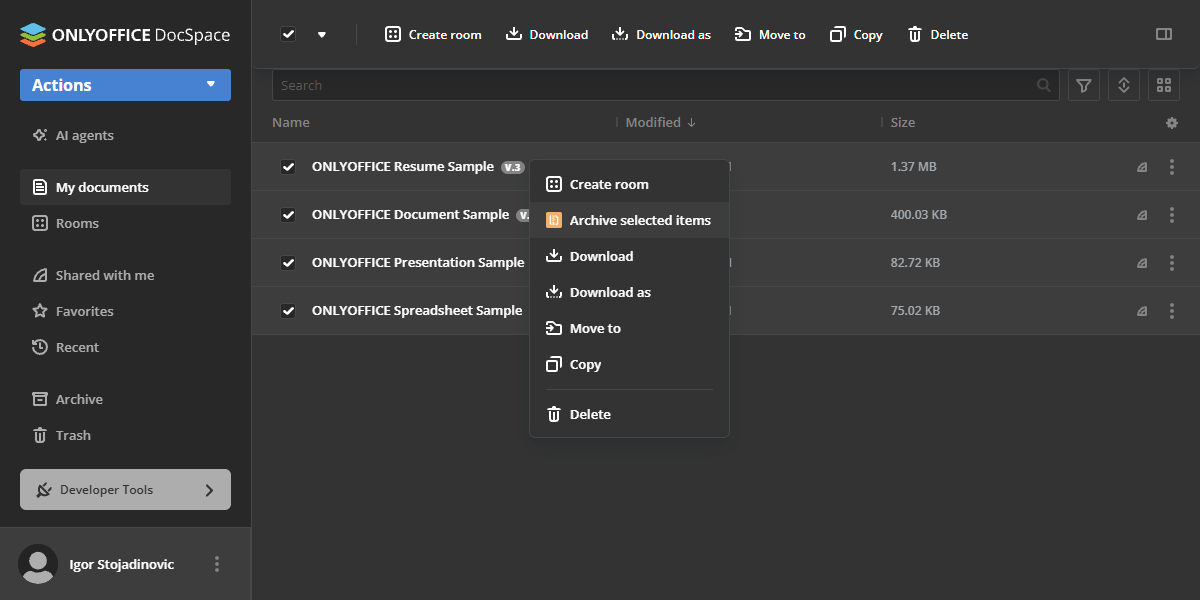Open the ONLYOFFICE DocSpace logo home
Screen dimensions: 1200x600
[x=125, y=35]
